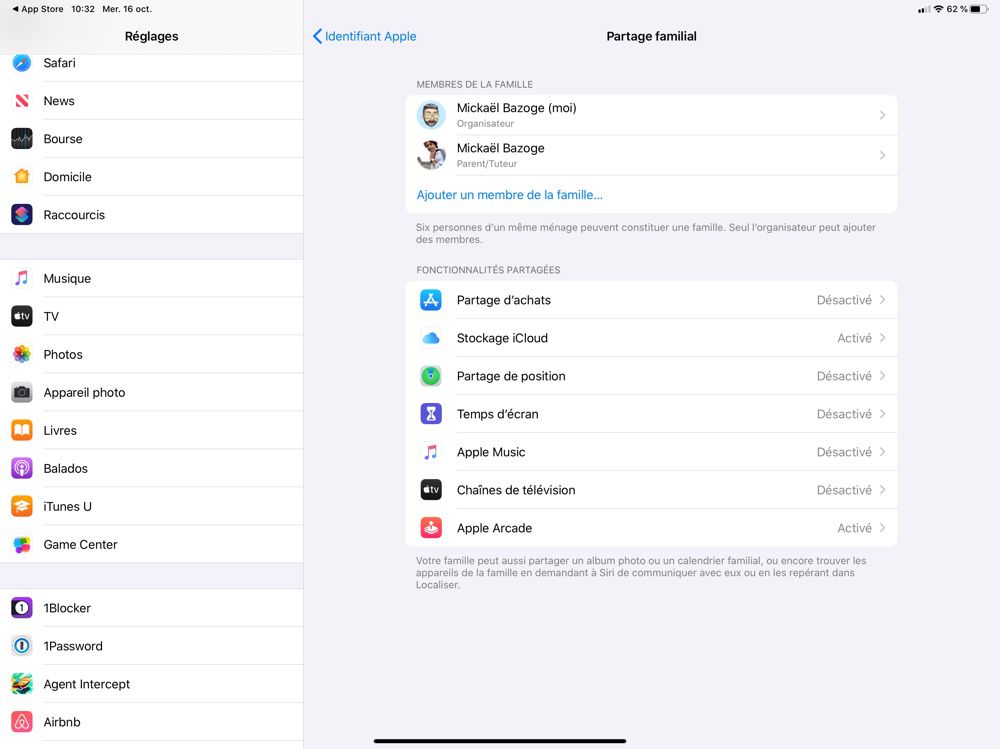Select Airbnb in the settings list
Screen dimensions: 1000x749
[152, 722]
